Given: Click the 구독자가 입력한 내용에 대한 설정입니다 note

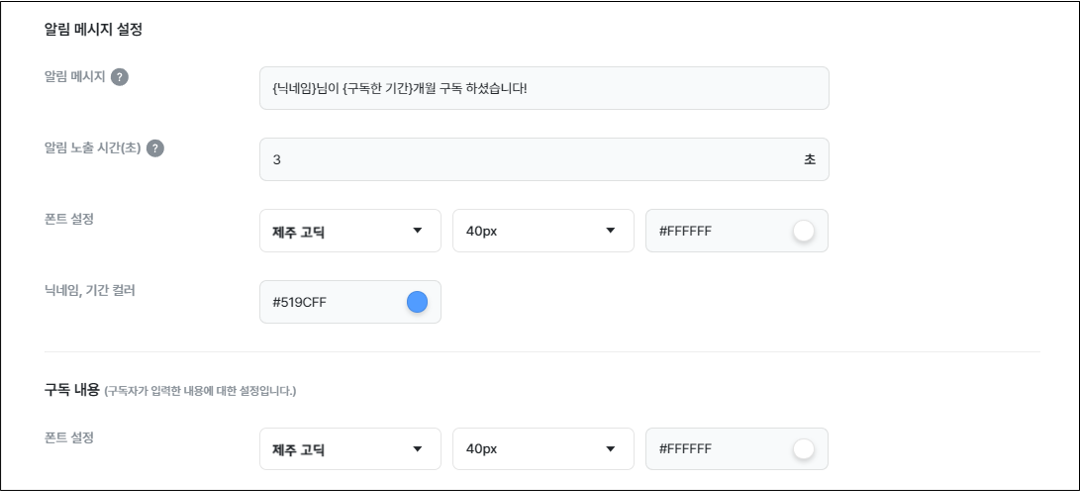Looking at the screenshot, I should coord(200,392).
